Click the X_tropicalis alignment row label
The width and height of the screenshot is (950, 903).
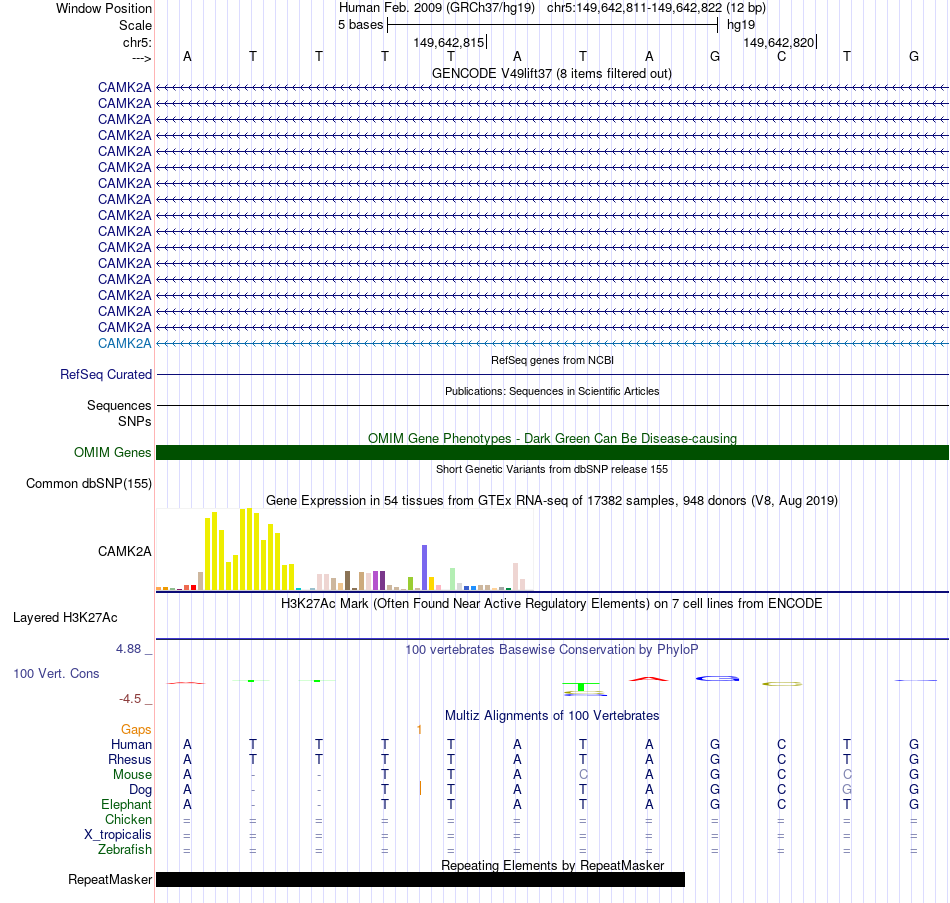point(118,835)
